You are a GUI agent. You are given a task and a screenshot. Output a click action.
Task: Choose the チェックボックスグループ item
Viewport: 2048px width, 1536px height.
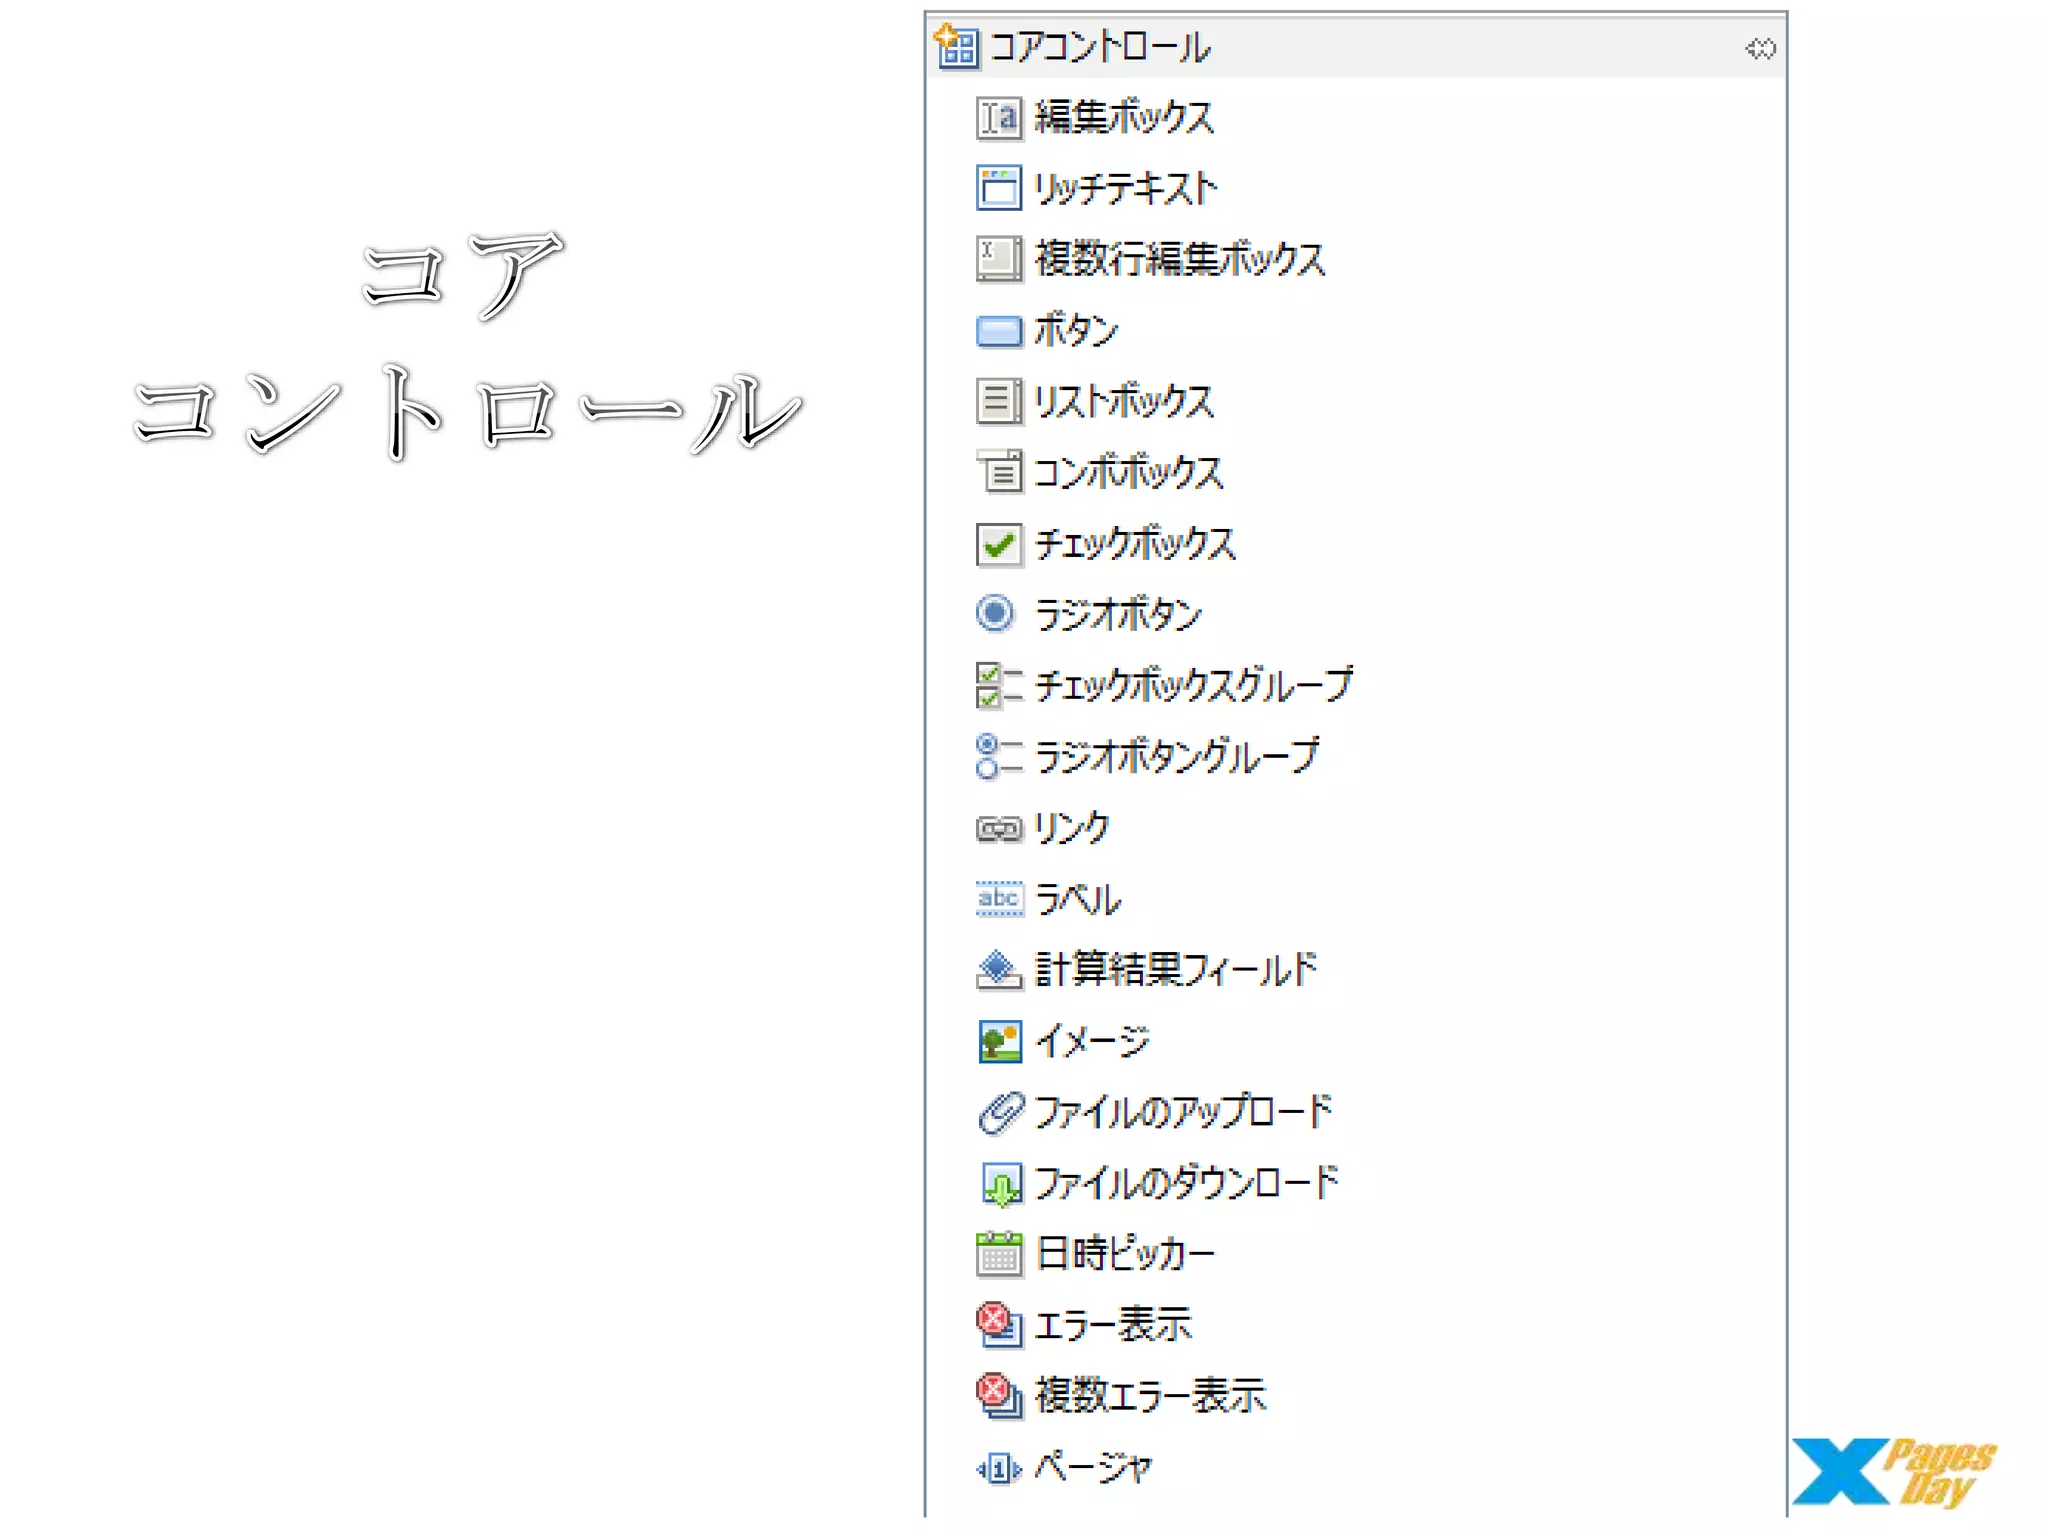click(1193, 686)
